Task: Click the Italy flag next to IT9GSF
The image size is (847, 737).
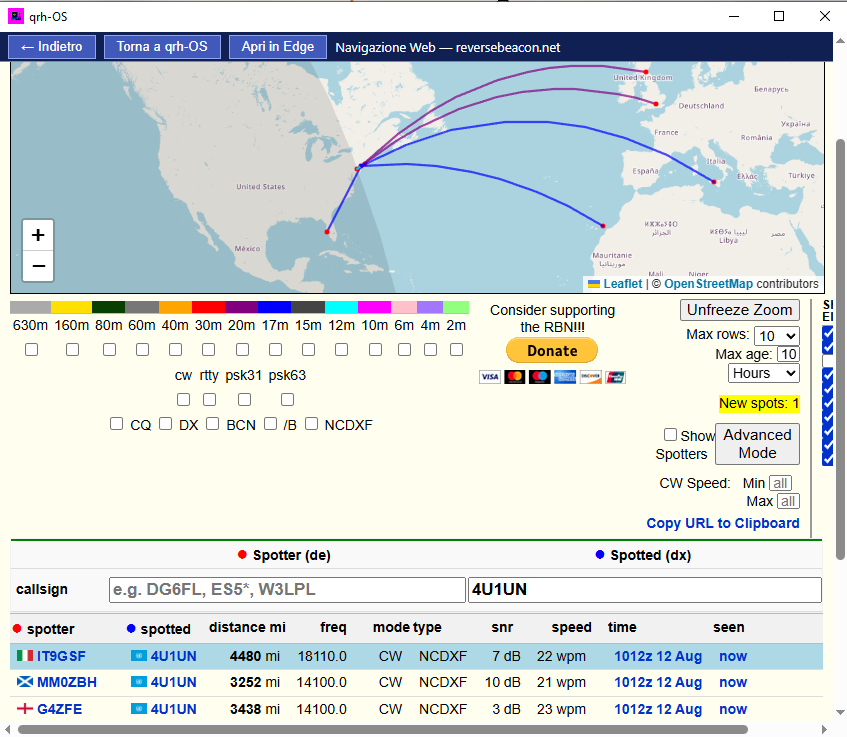Action: pos(25,656)
